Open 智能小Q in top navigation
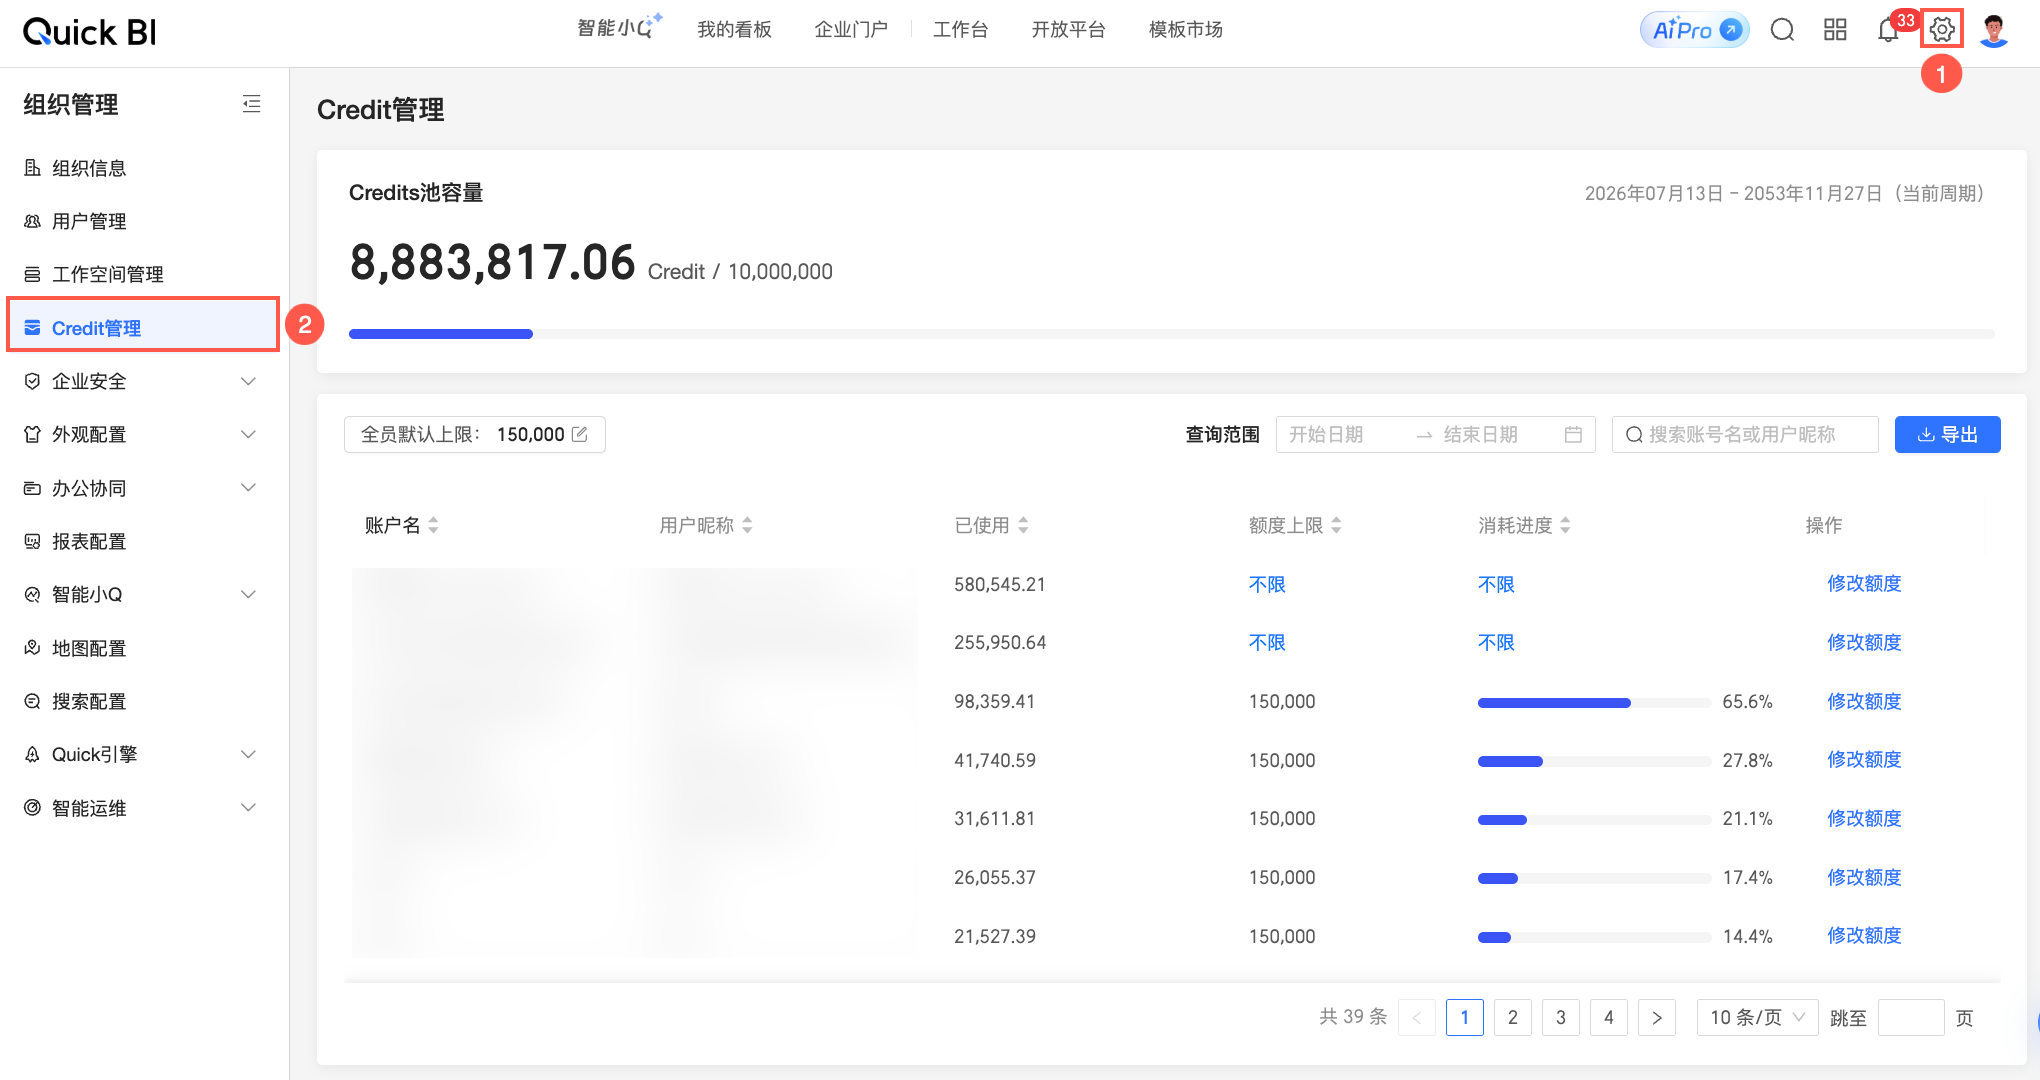 point(619,27)
